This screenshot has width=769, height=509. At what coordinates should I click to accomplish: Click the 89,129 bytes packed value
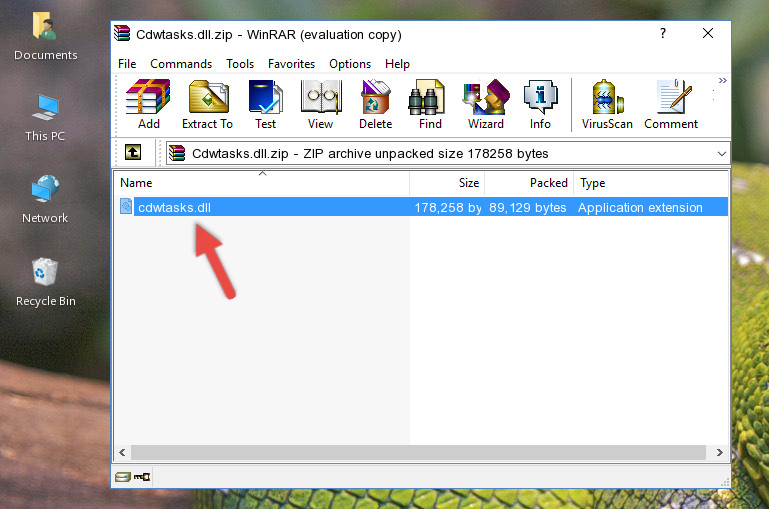[528, 207]
